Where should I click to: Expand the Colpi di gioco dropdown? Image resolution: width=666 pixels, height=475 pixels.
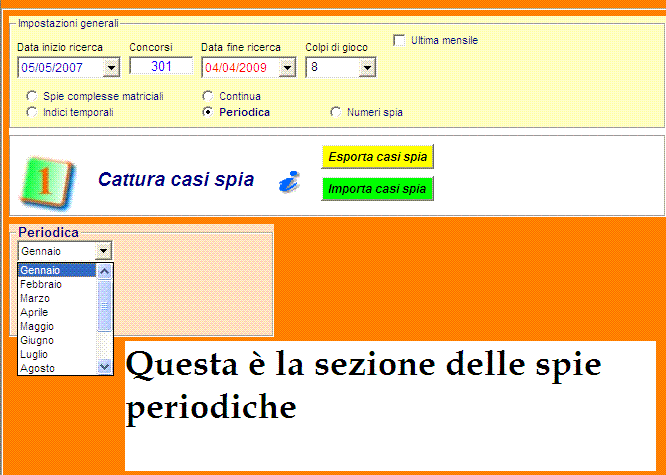pyautogui.click(x=367, y=68)
